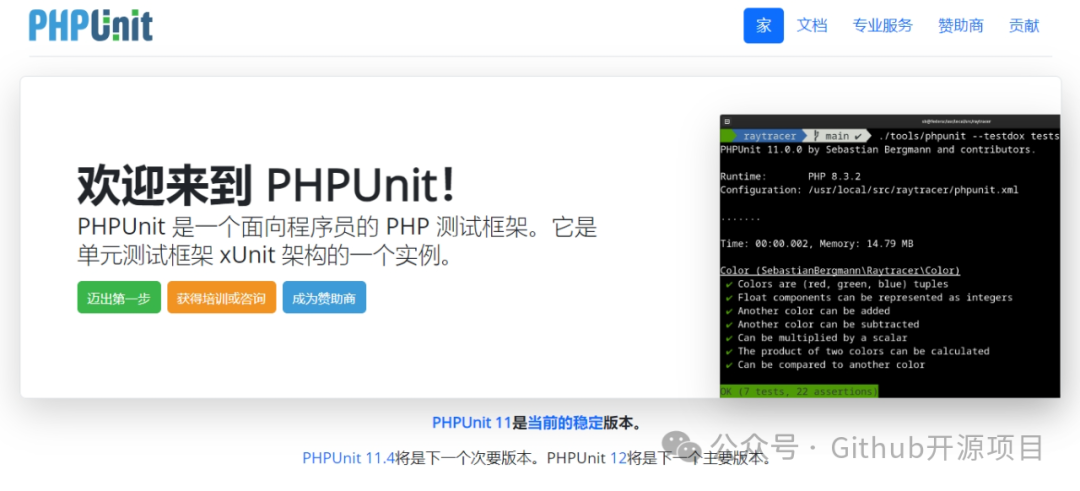The height and width of the screenshot is (491, 1080).
Task: Click the 'OK (7 tests, 22 assertions)' line
Action: click(799, 391)
